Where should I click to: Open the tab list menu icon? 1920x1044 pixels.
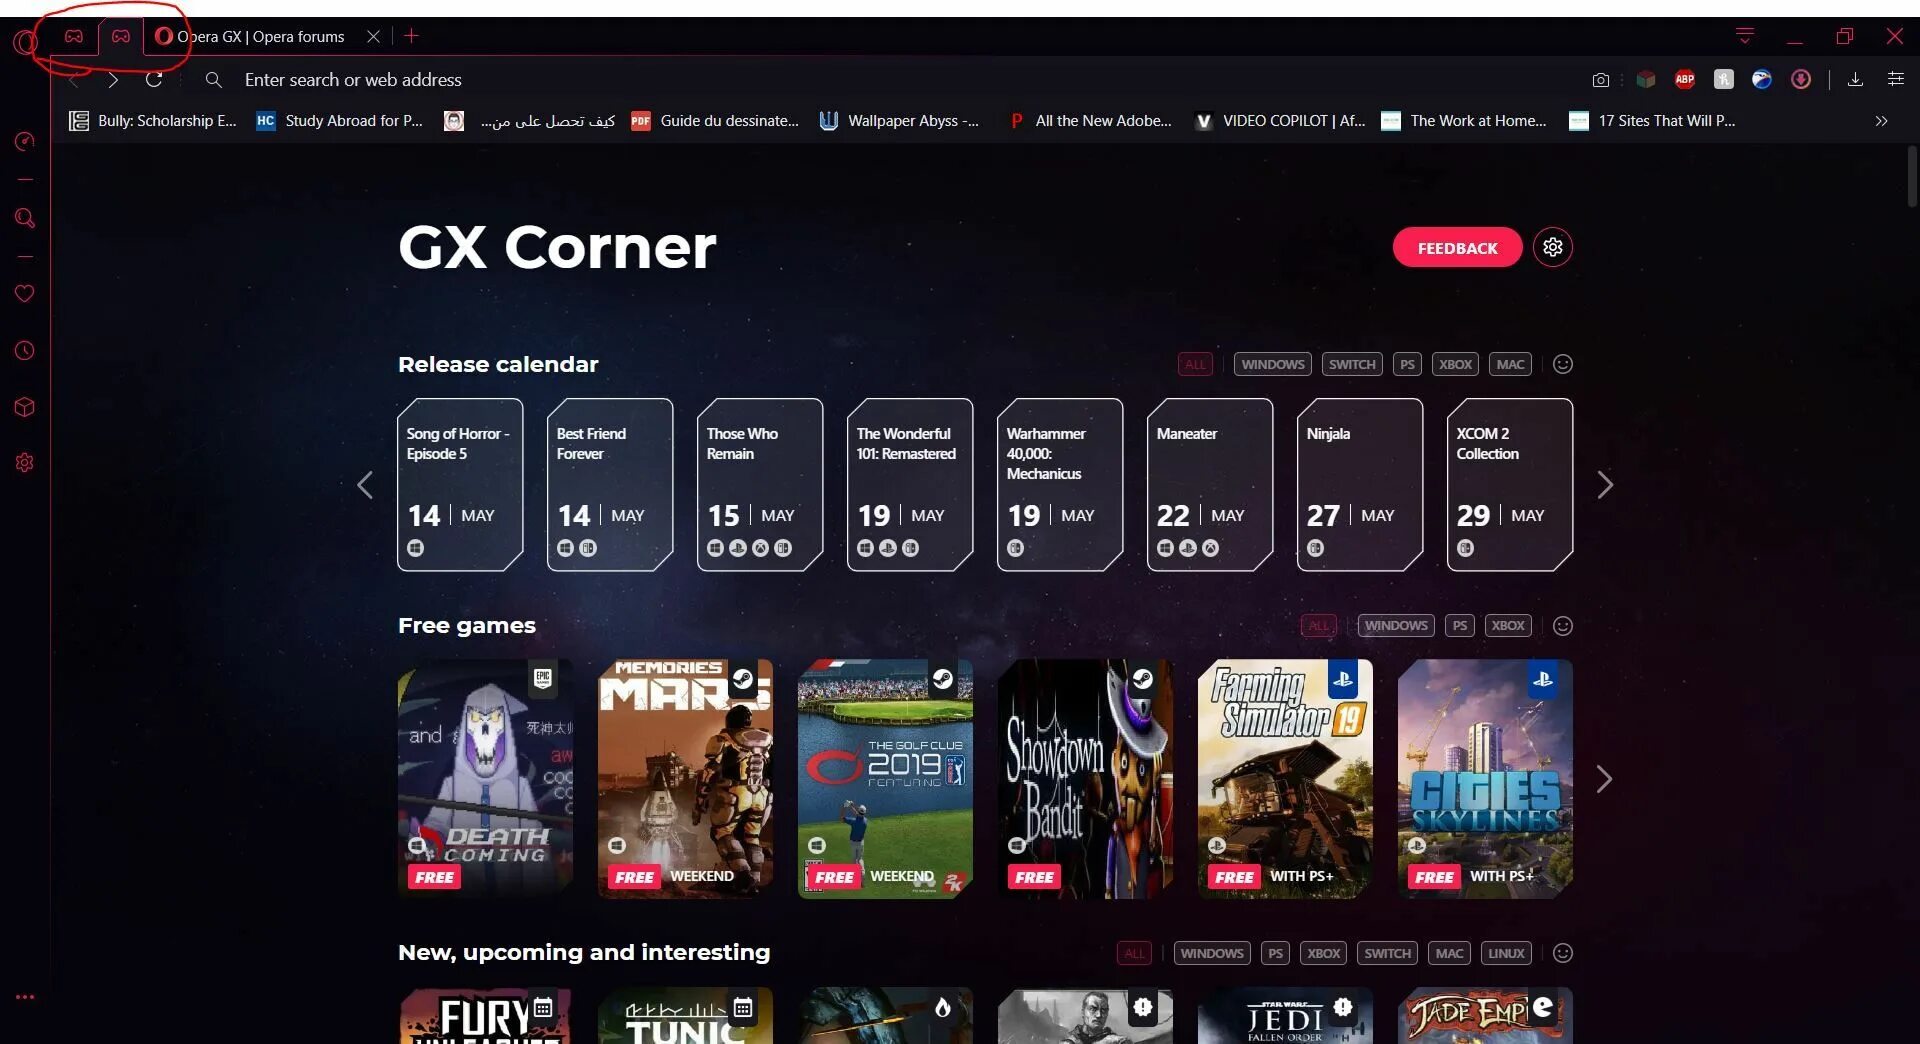pyautogui.click(x=1745, y=36)
